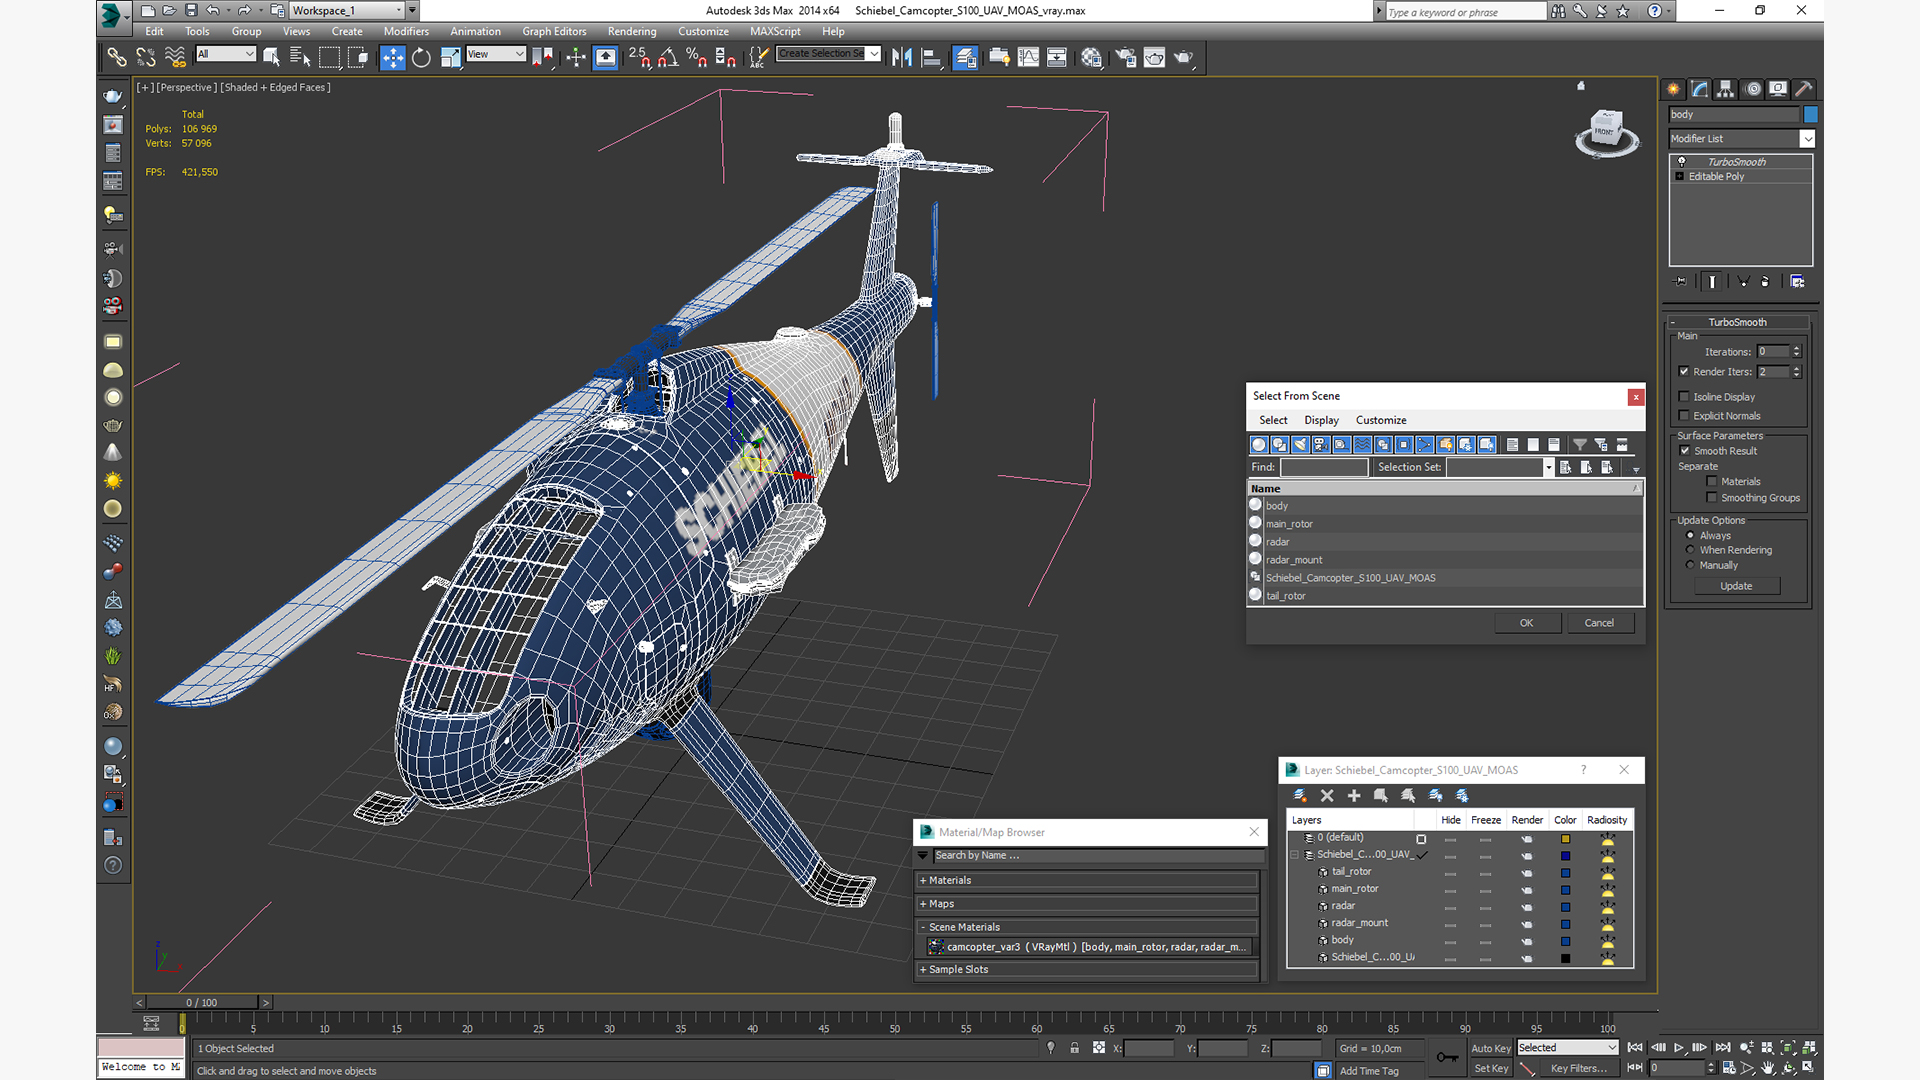Open the selection filter All dropdown
The width and height of the screenshot is (1920, 1080).
[x=249, y=54]
